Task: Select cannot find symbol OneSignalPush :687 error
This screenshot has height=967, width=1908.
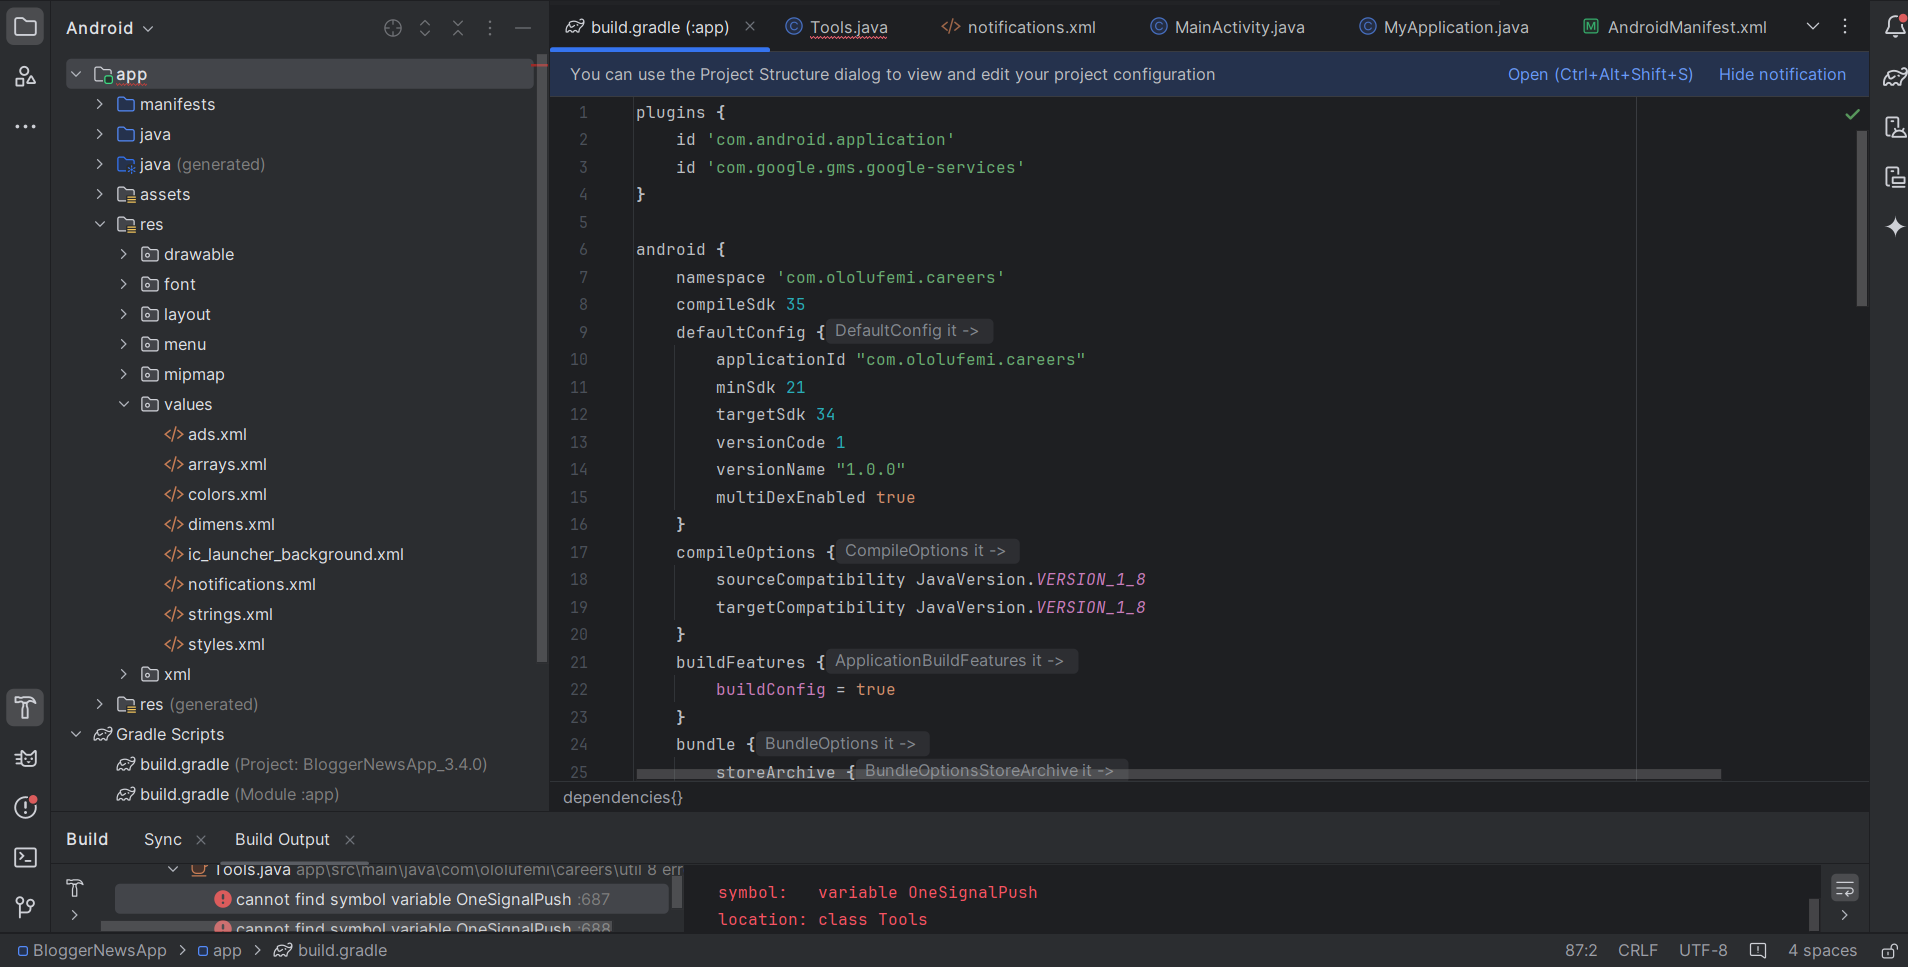Action: click(392, 899)
